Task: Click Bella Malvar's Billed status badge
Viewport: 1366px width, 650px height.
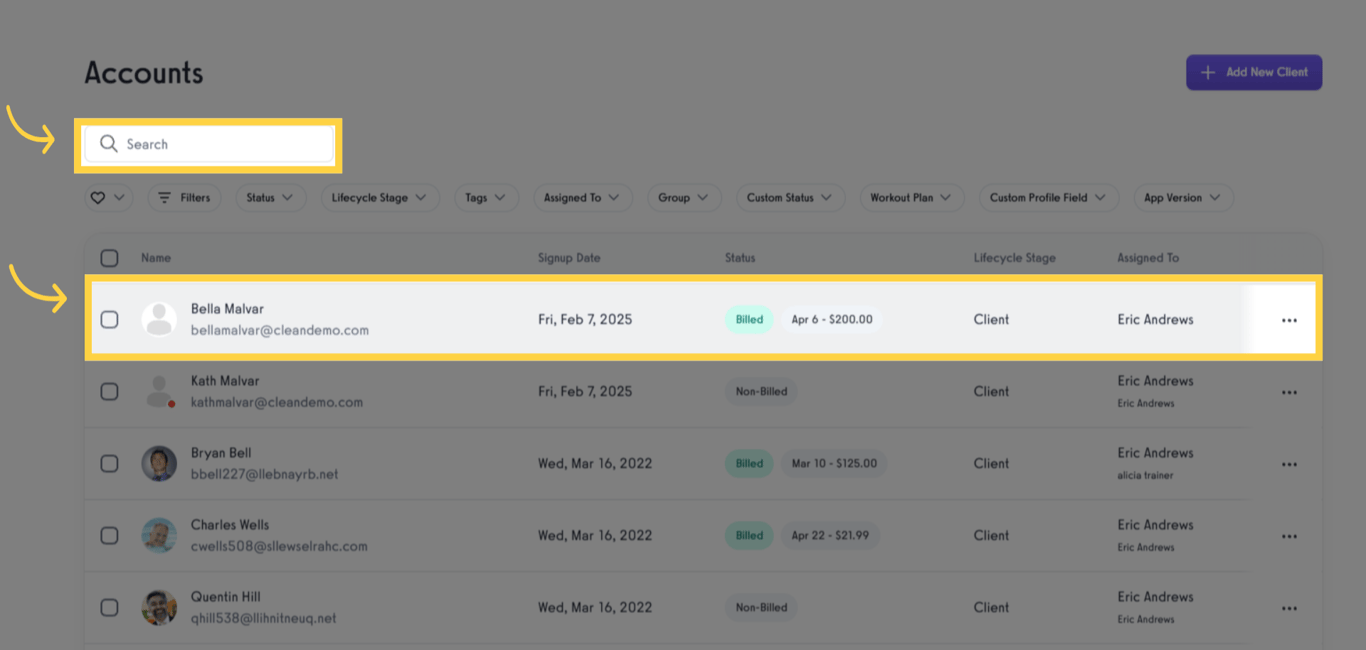Action: 749,319
